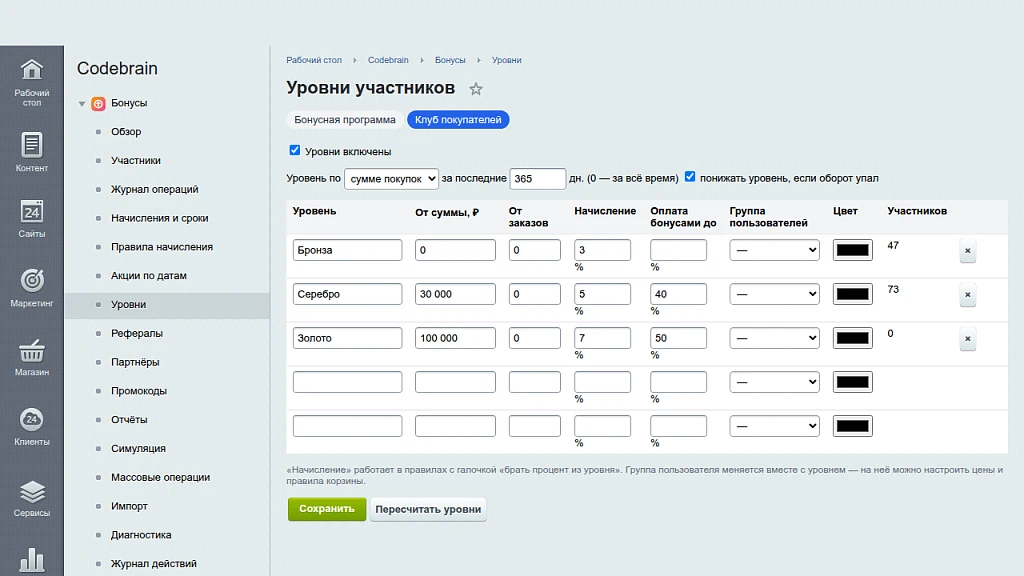Open the Клиенты section icon

pos(31,420)
